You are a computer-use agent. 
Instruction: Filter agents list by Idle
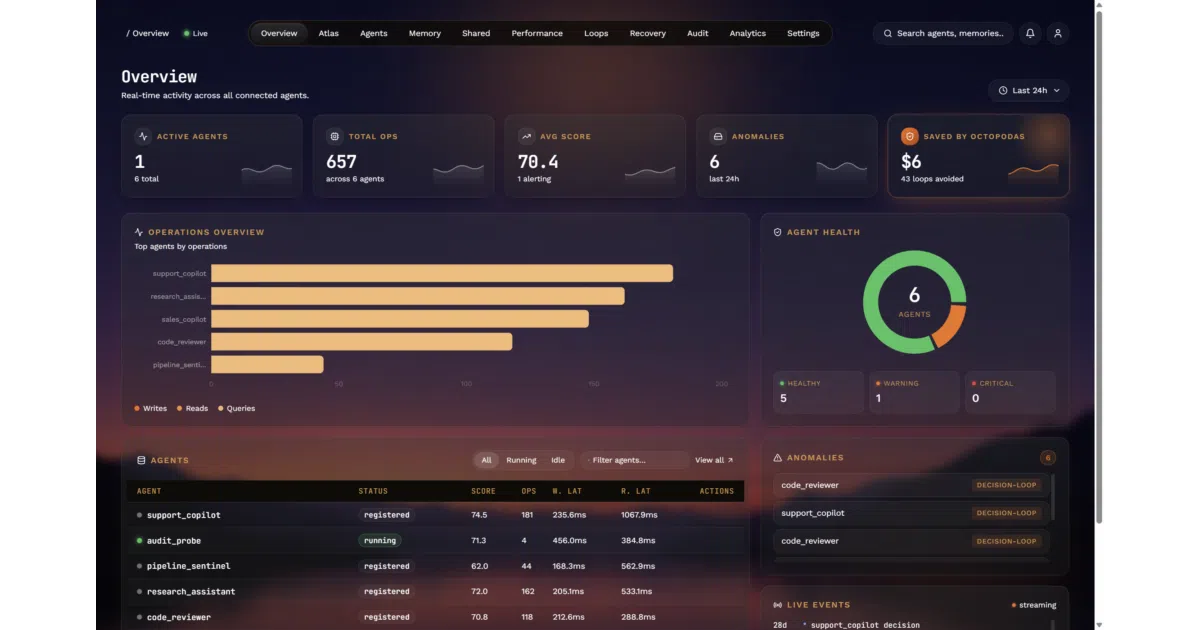click(x=558, y=460)
